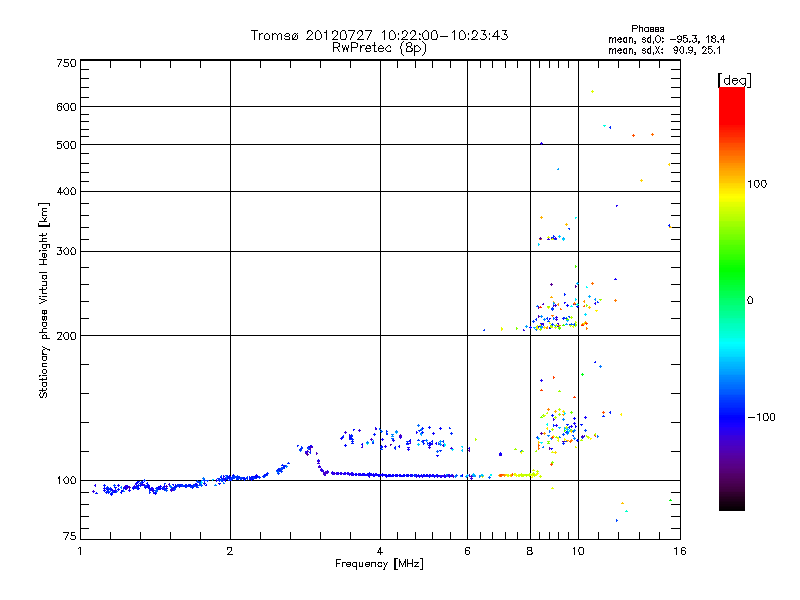
Task: Click the y-axis tick label "400"
Action: pos(66,191)
